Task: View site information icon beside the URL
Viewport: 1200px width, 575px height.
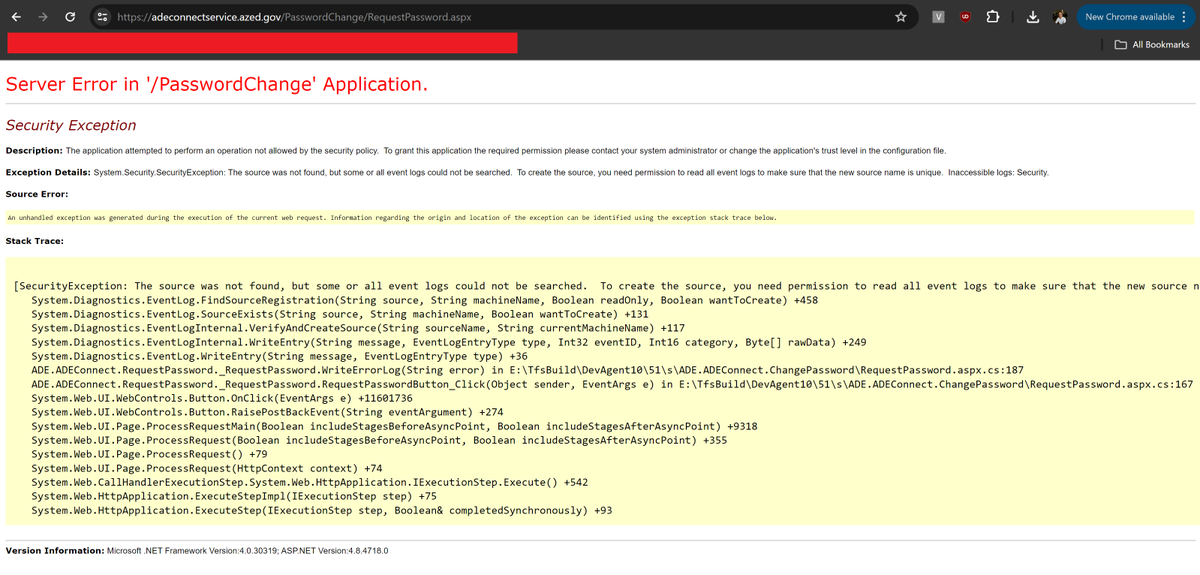Action: (100, 17)
